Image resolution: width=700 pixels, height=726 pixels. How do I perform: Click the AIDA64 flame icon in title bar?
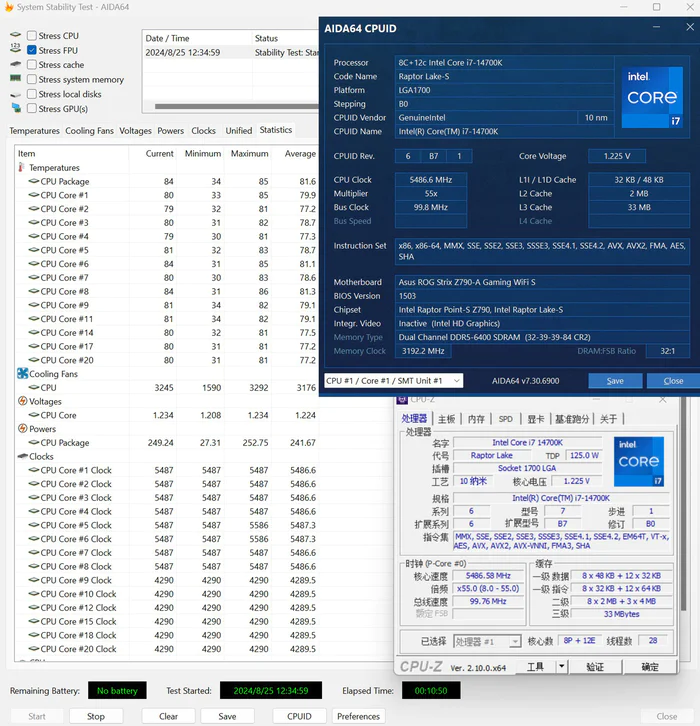pos(8,7)
